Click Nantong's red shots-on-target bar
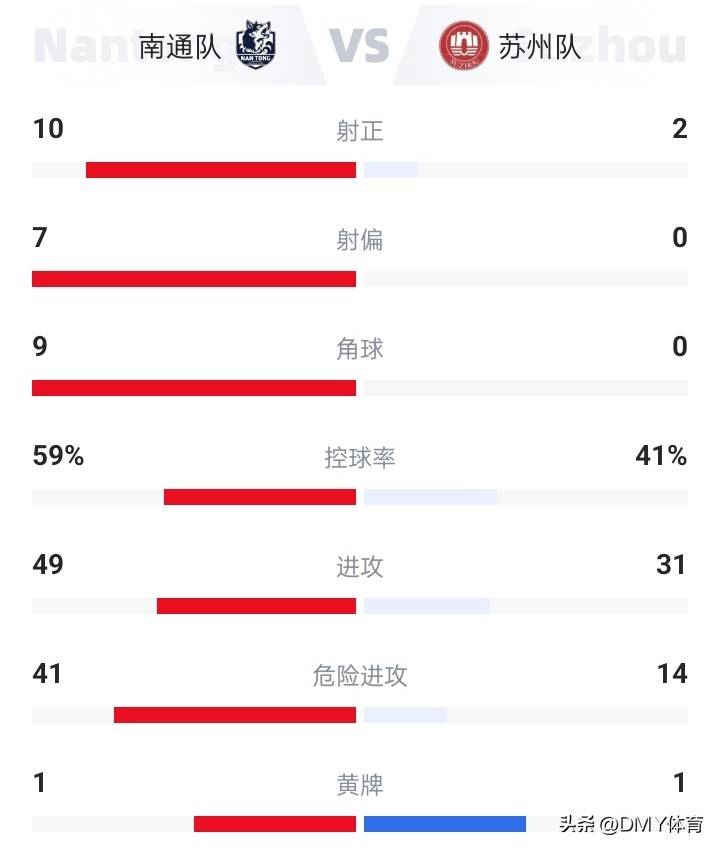Image resolution: width=720 pixels, height=850 pixels. pyautogui.click(x=221, y=170)
